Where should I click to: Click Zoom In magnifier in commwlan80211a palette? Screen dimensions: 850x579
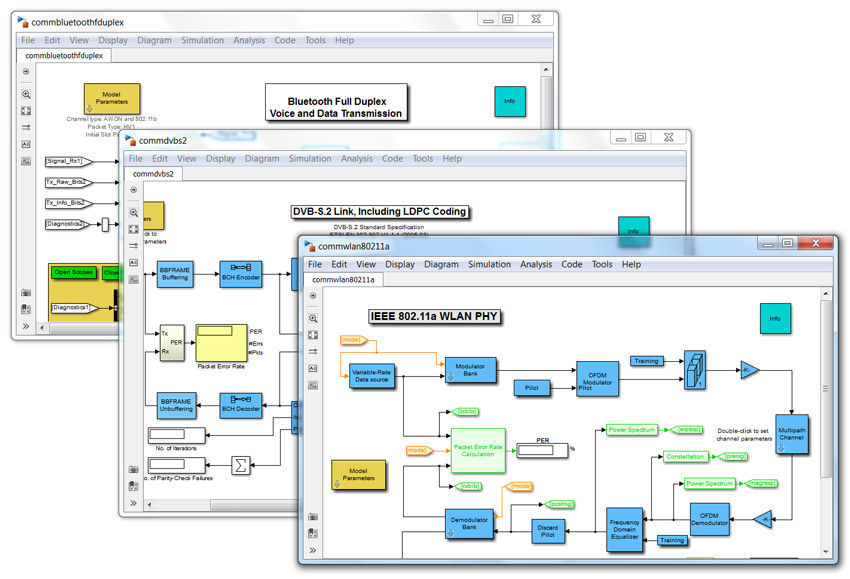(313, 318)
